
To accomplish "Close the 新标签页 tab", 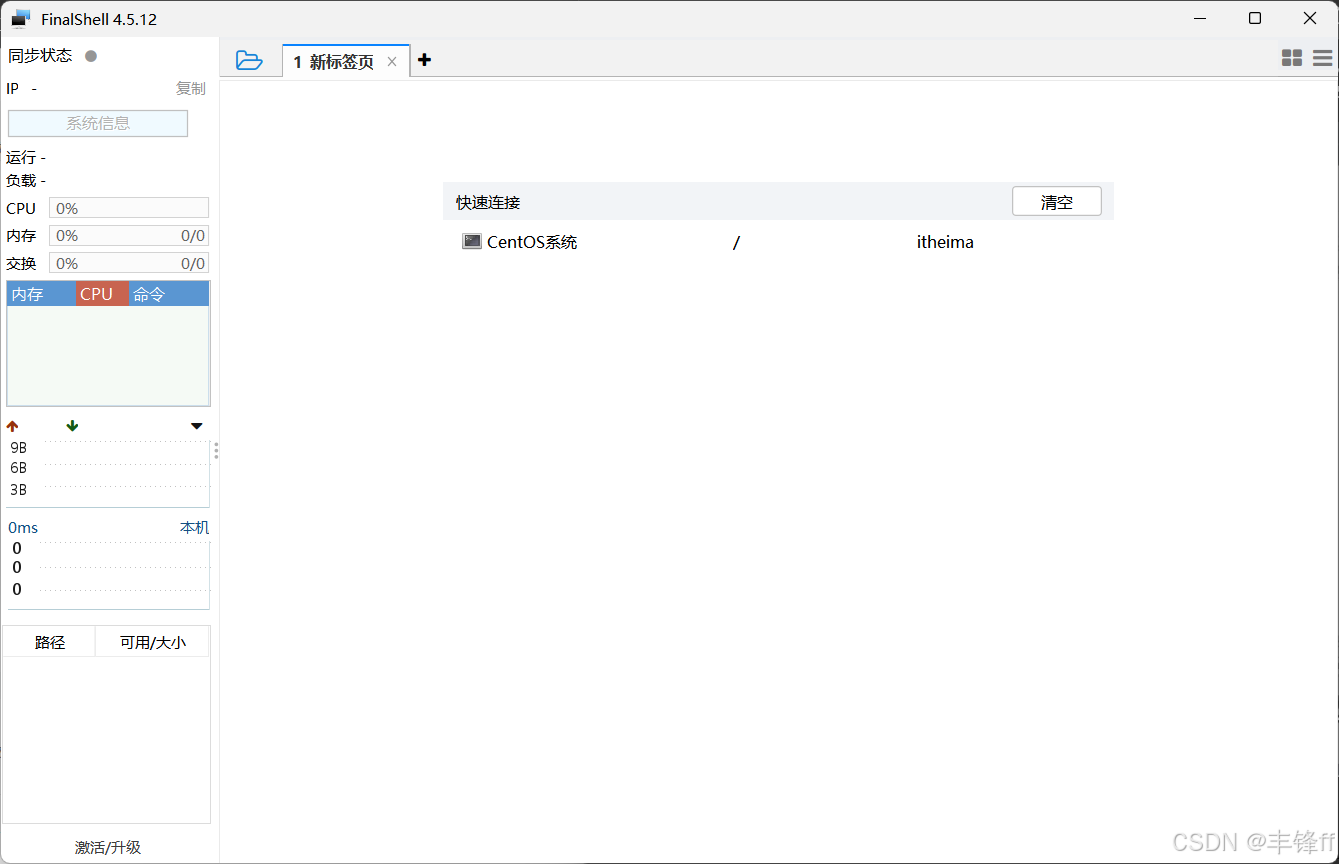I will [x=392, y=62].
